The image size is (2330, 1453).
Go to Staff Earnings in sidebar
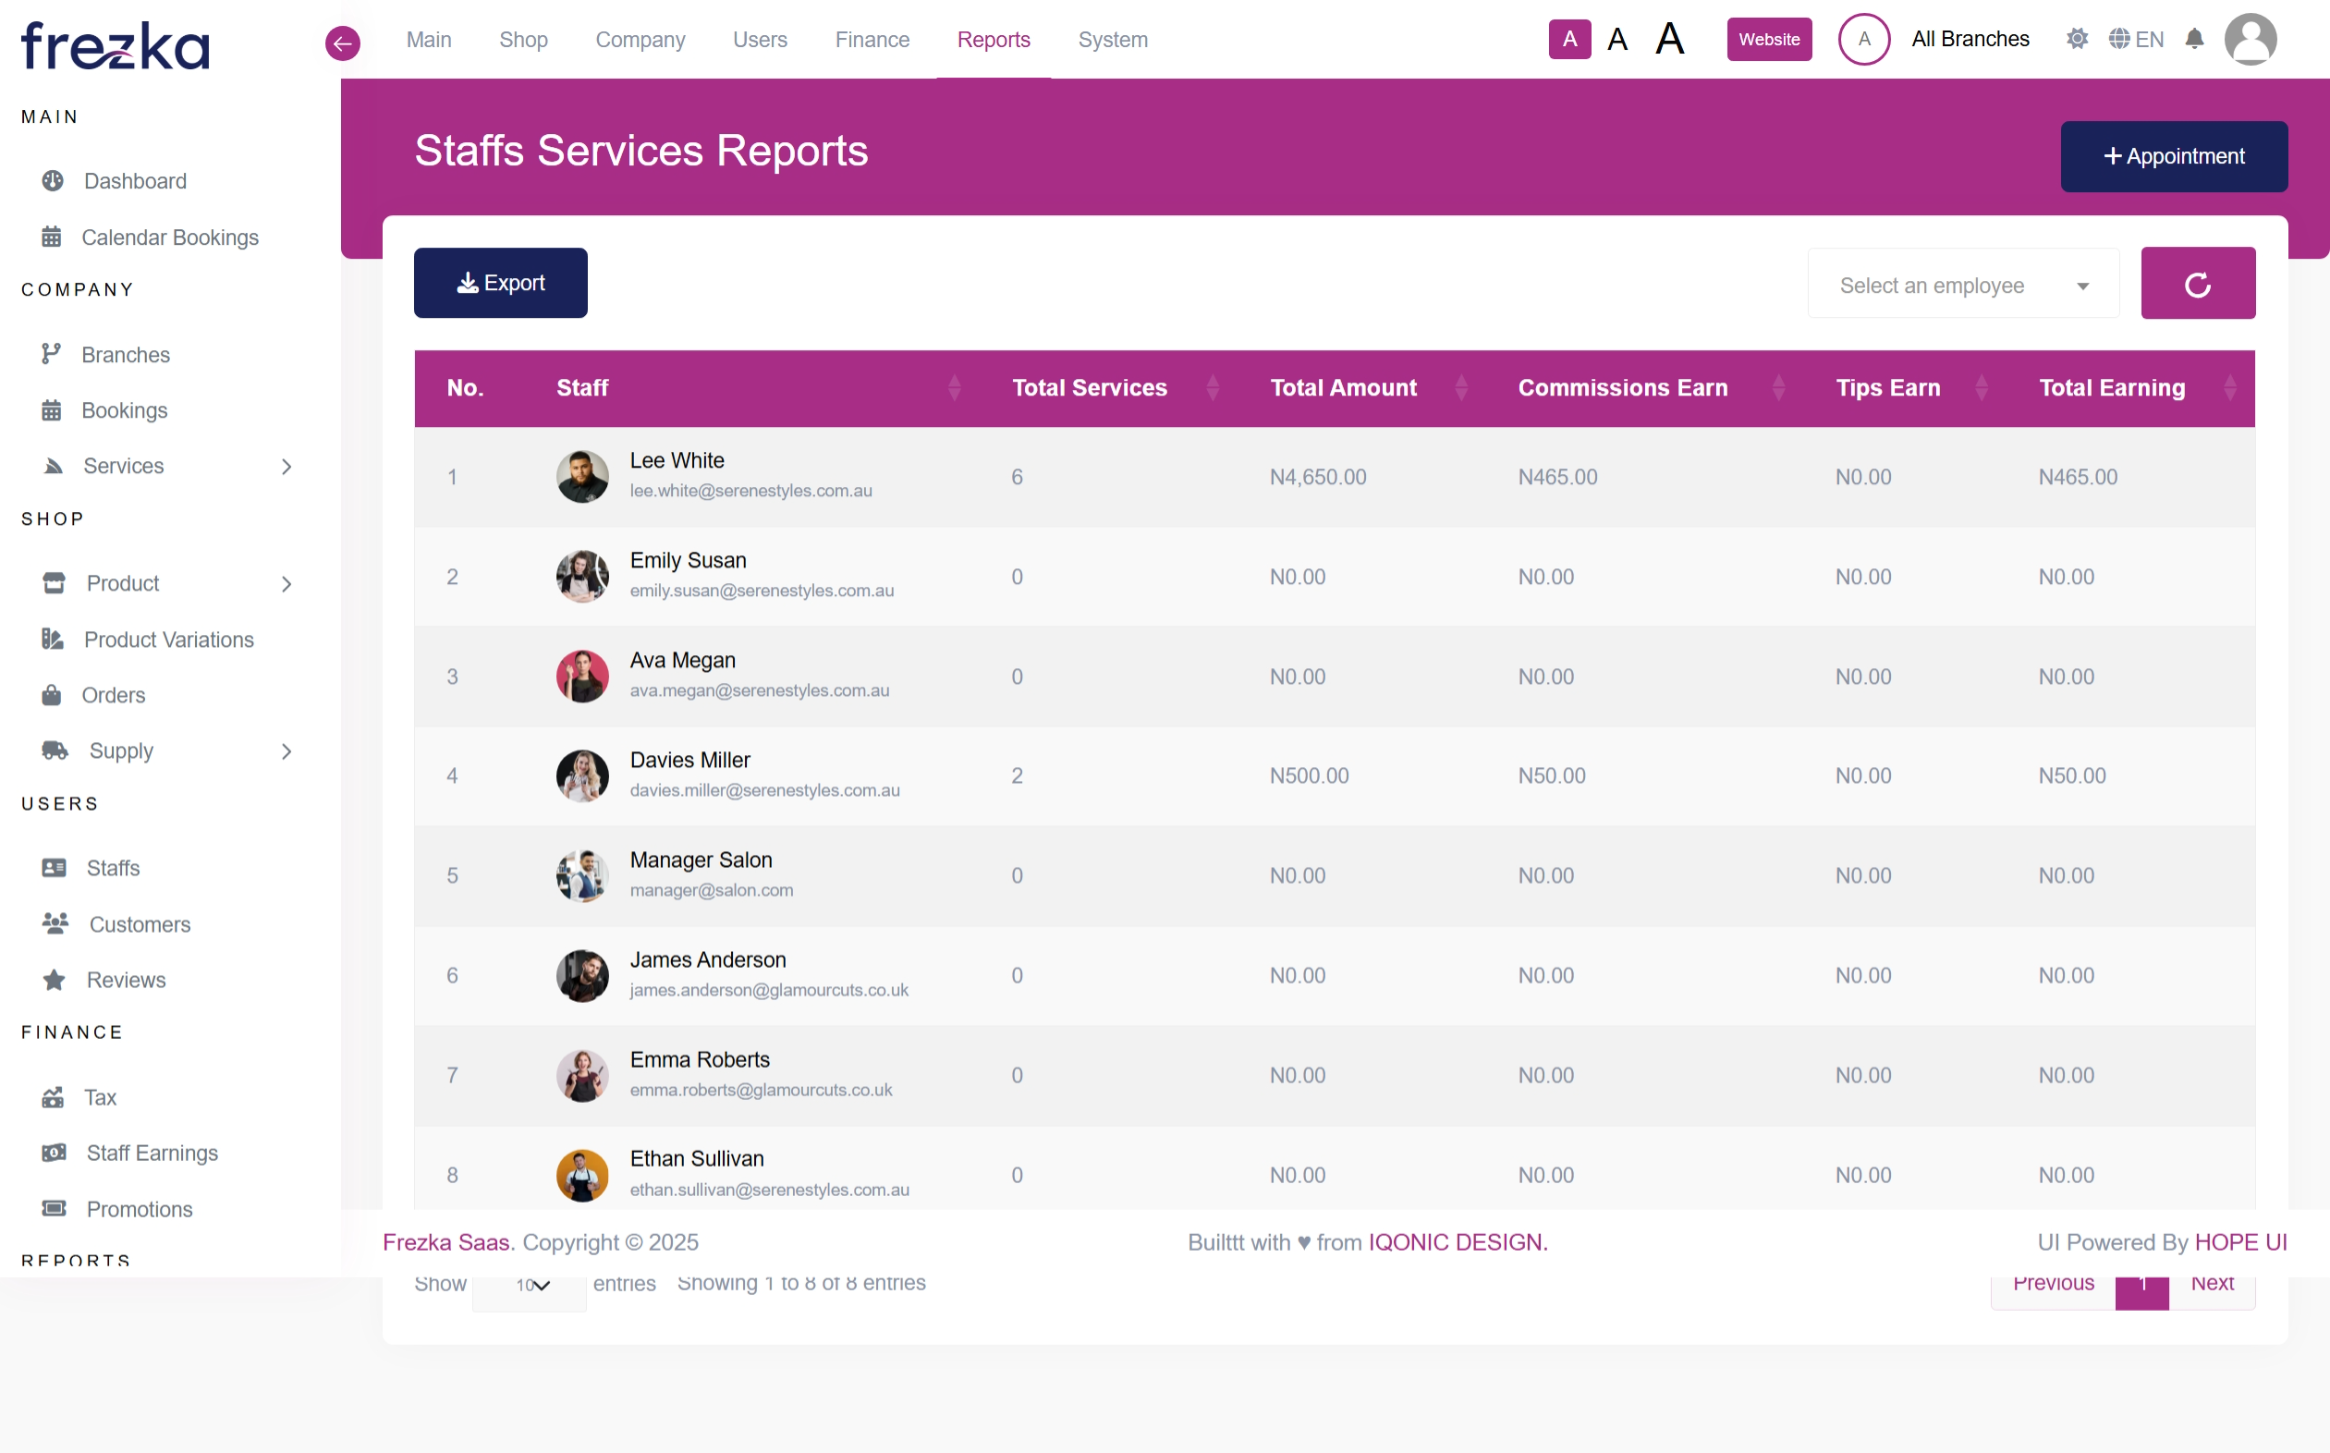coord(151,1153)
